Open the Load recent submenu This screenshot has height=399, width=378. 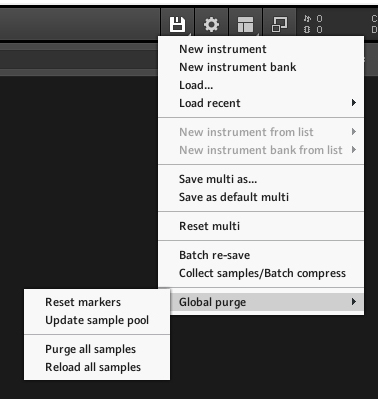[261, 103]
